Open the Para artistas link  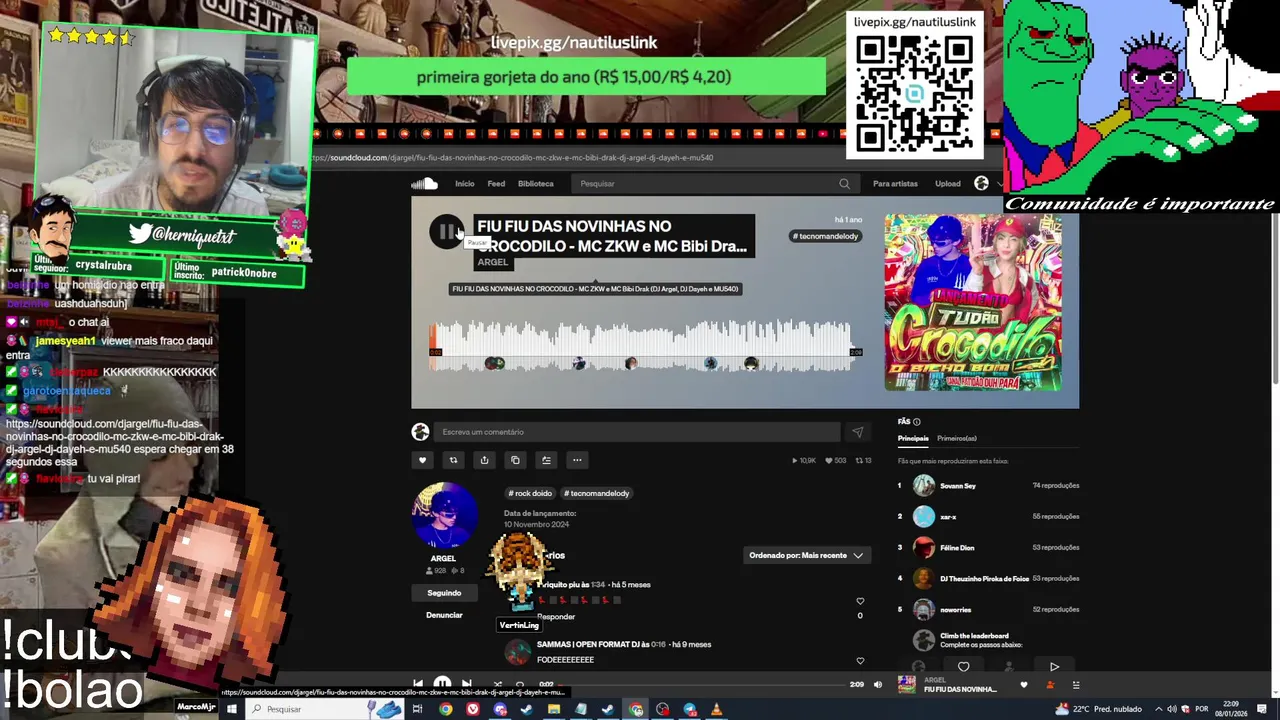click(x=895, y=184)
